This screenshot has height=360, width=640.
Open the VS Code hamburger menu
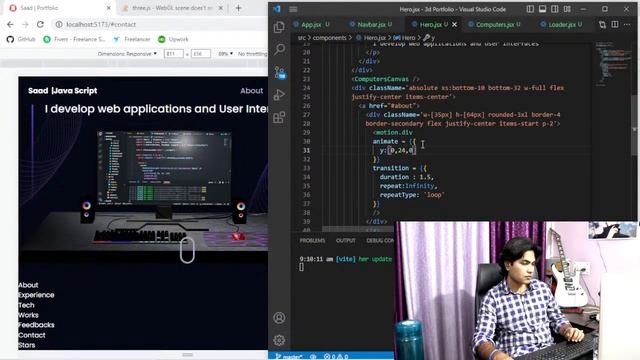[x=293, y=9]
